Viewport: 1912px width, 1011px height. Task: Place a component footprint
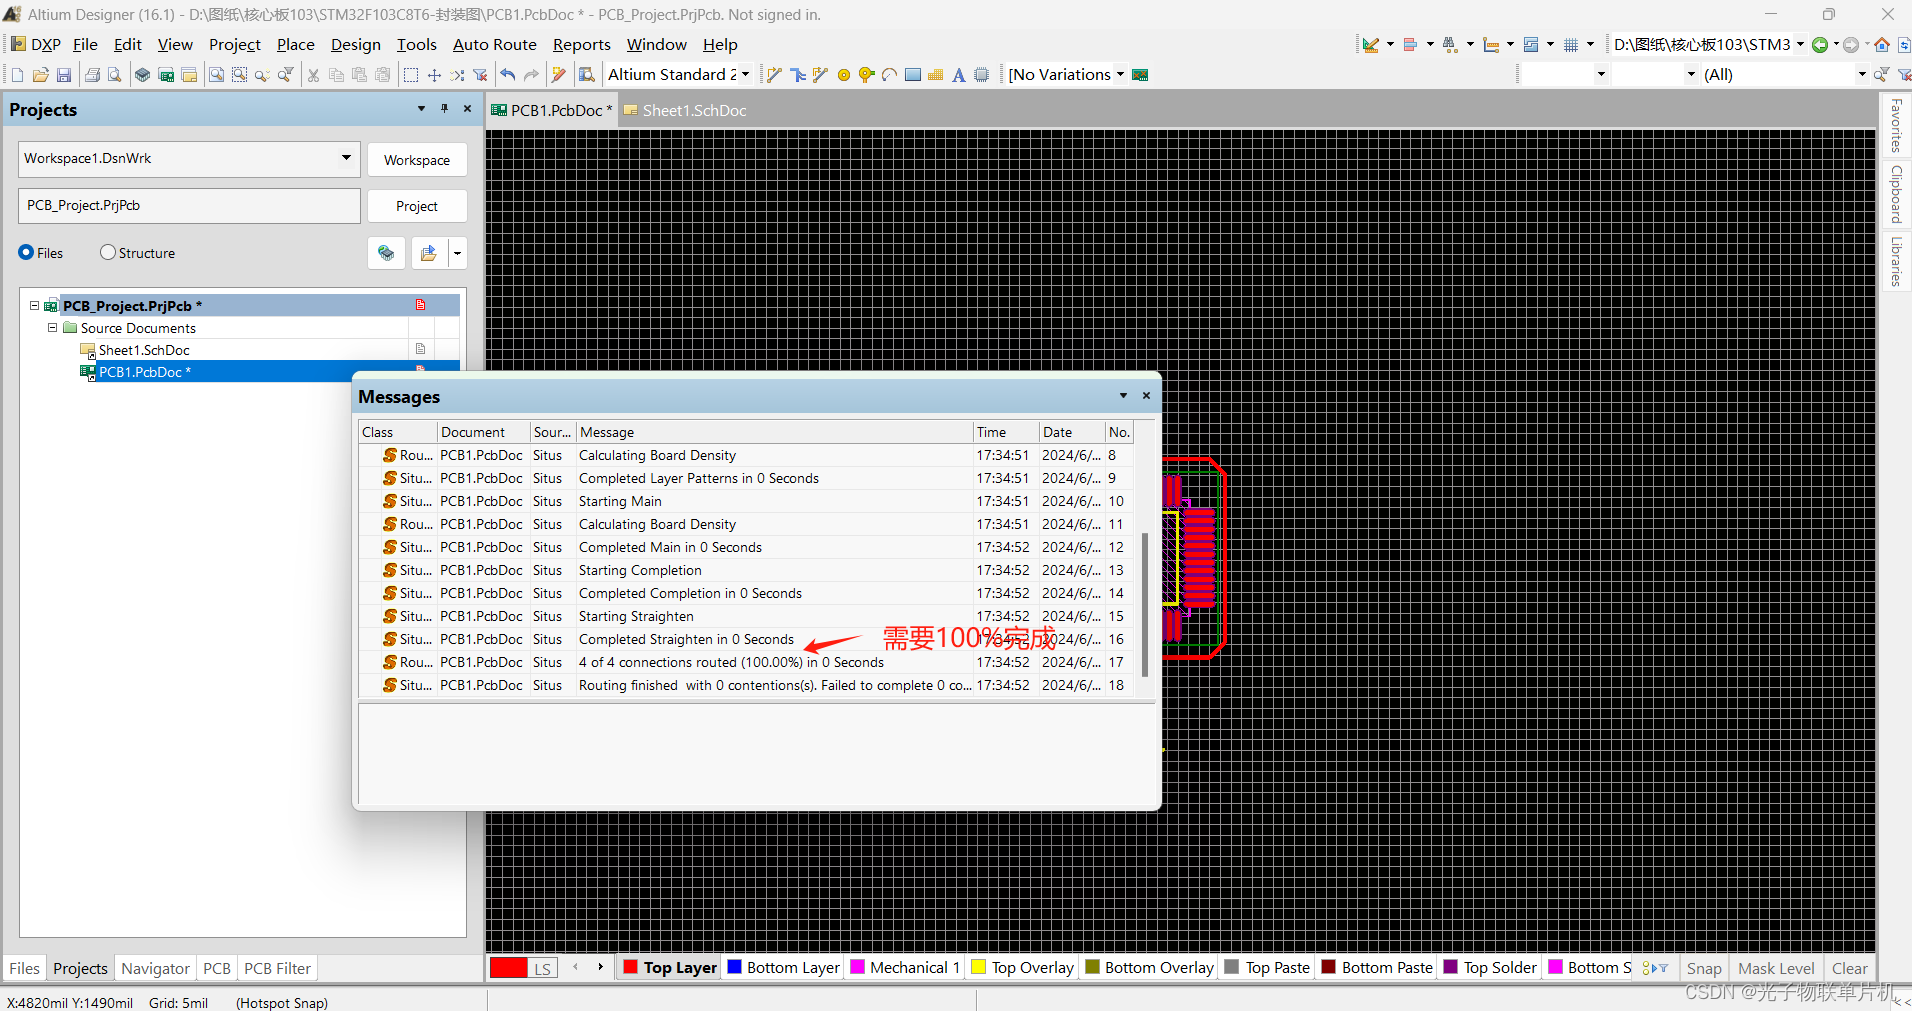tap(982, 75)
